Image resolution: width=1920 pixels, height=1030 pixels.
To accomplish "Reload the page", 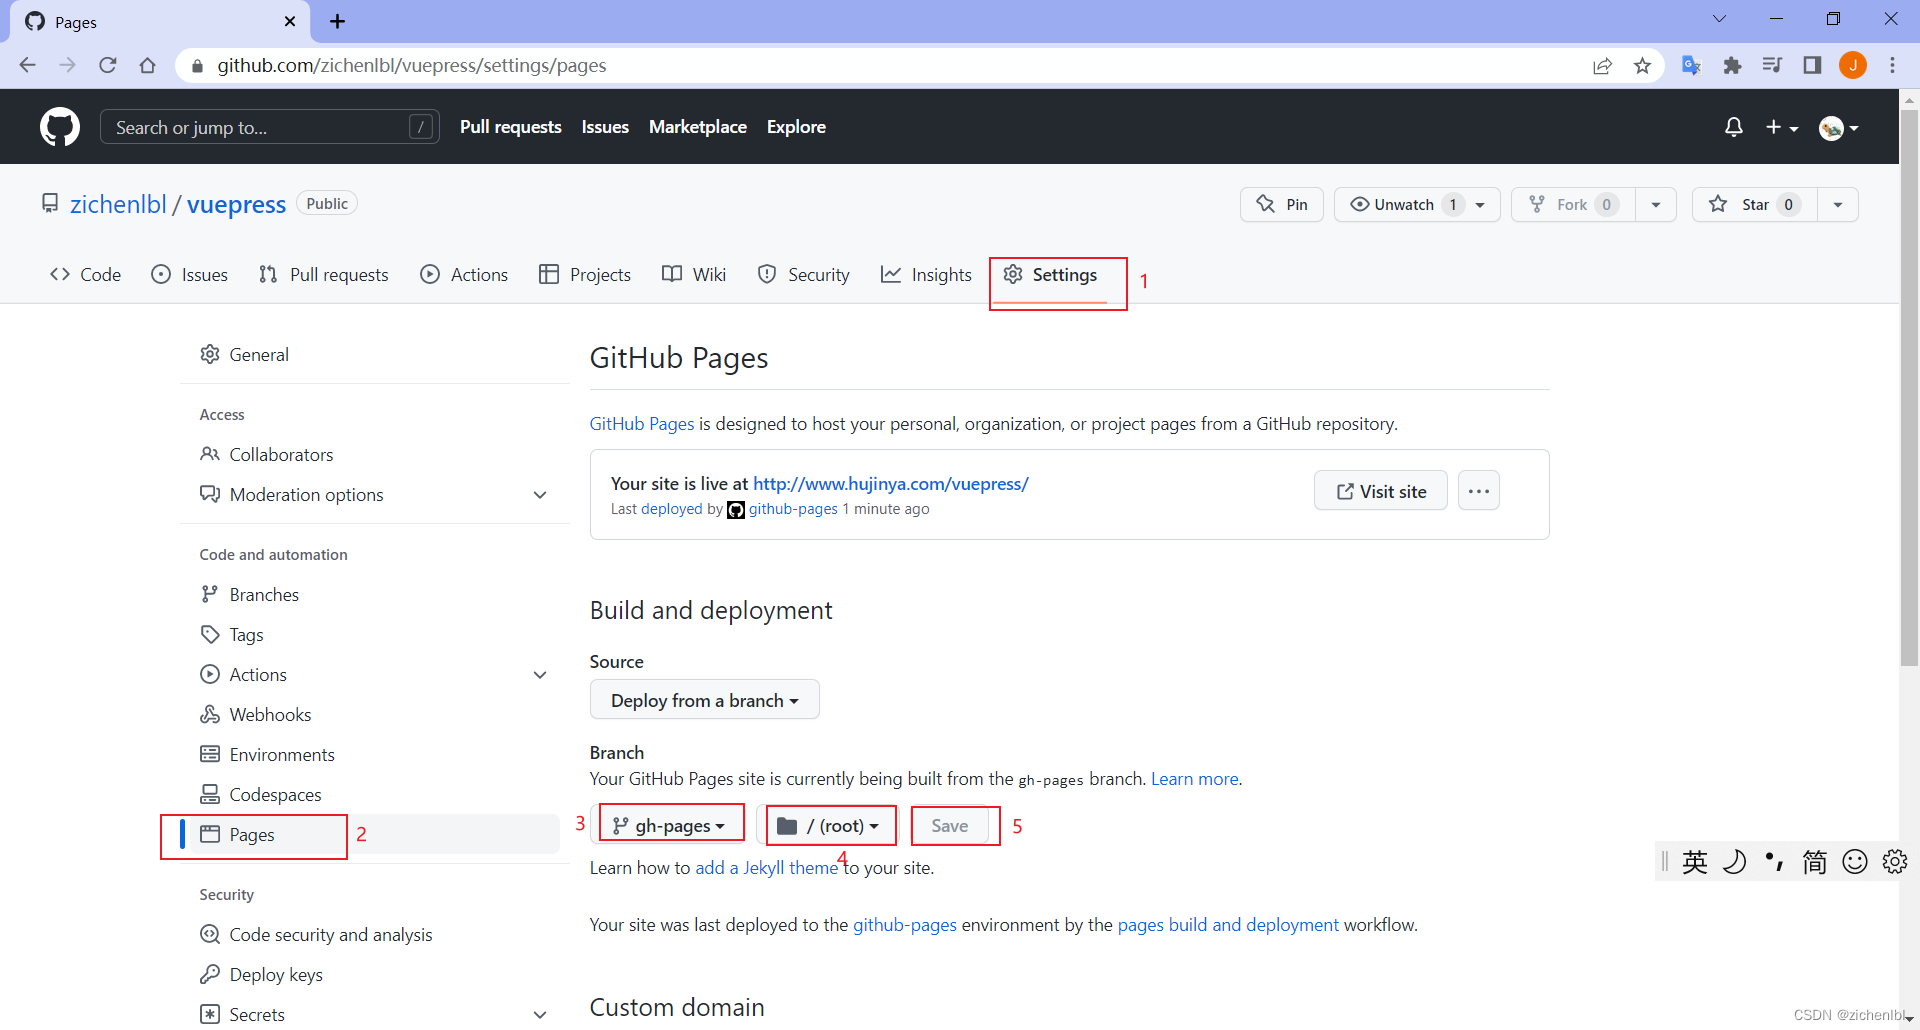I will 108,65.
